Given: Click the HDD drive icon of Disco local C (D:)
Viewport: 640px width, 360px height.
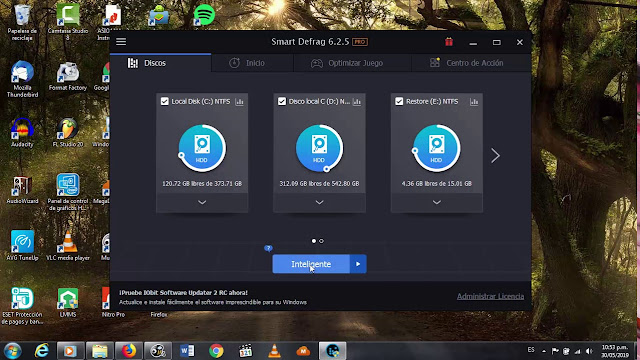Looking at the screenshot, I should [319, 148].
